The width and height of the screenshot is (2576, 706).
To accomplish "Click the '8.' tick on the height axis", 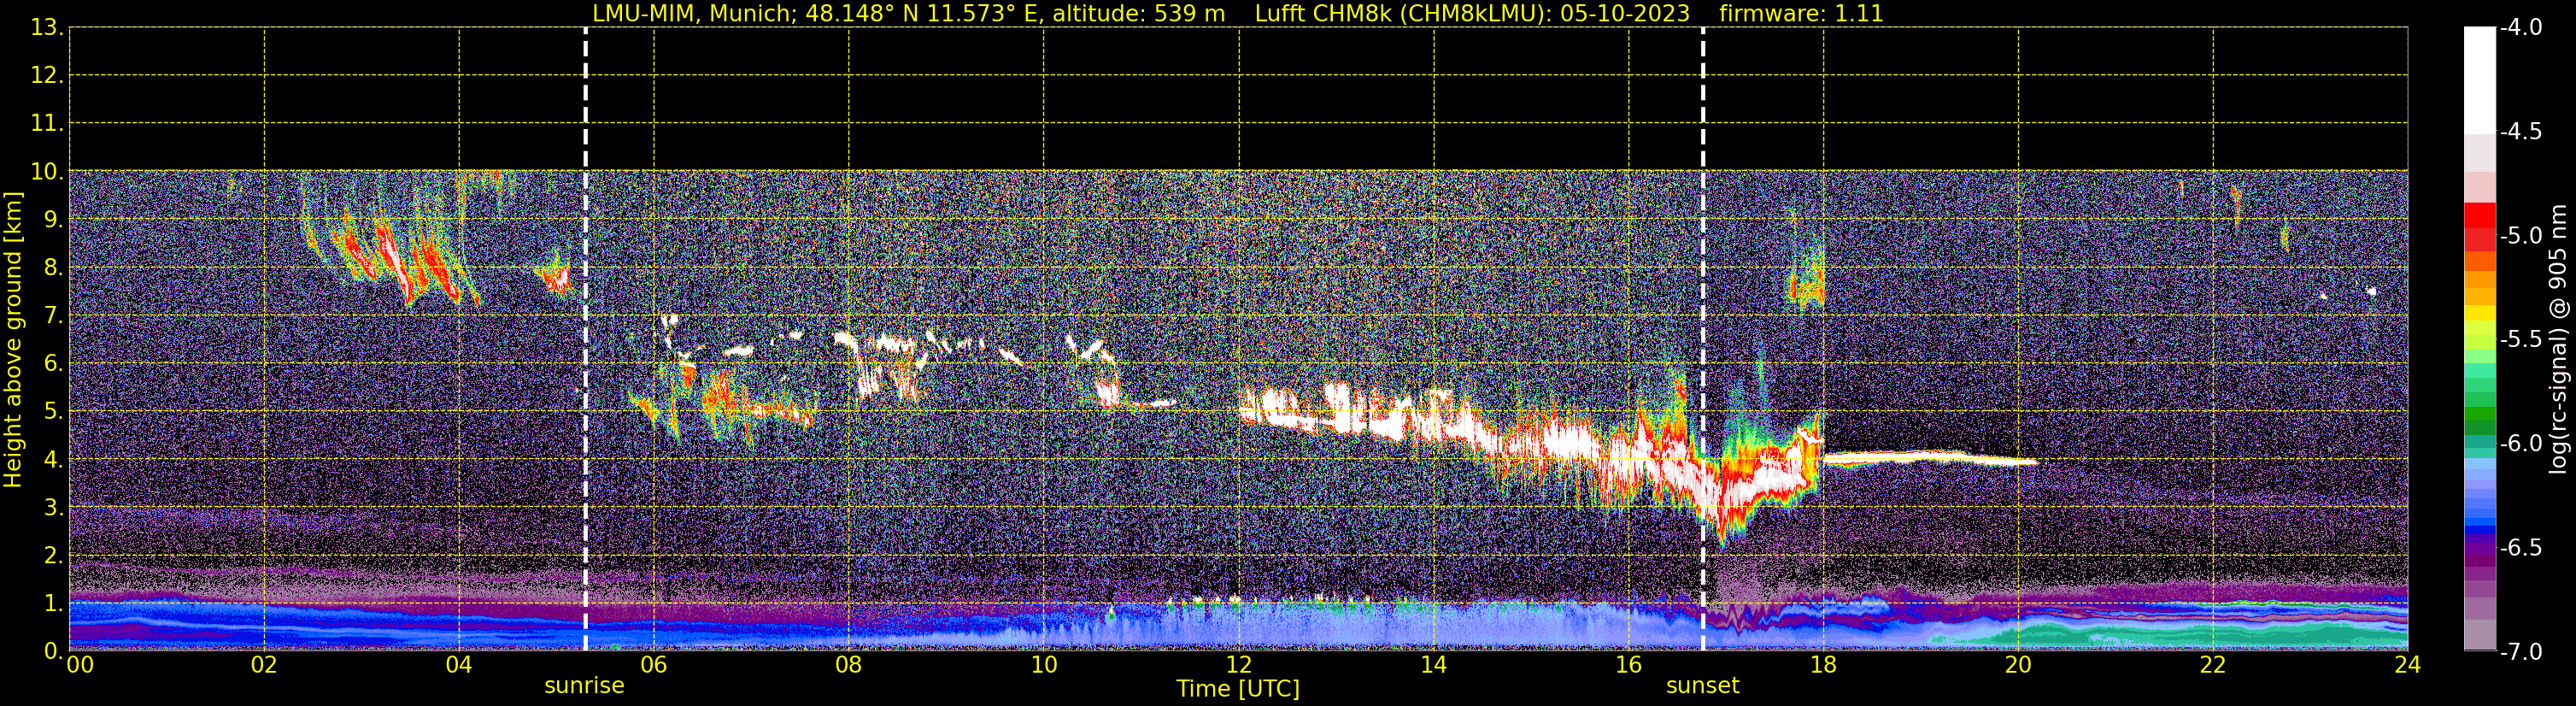I will click(x=54, y=268).
